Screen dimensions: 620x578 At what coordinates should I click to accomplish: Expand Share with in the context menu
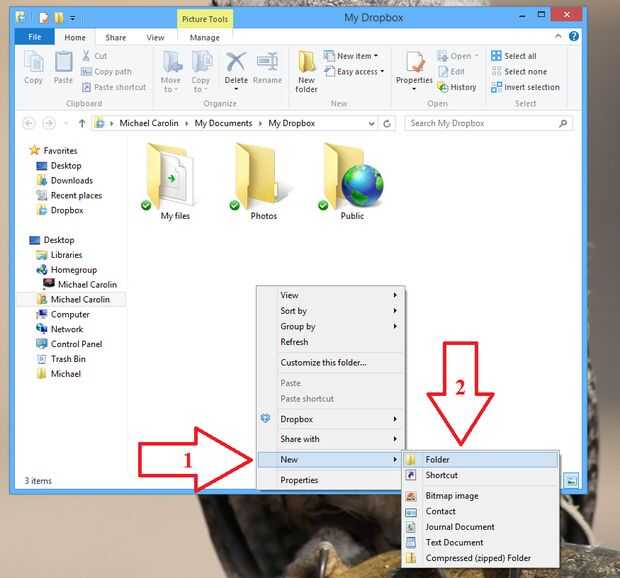[331, 439]
